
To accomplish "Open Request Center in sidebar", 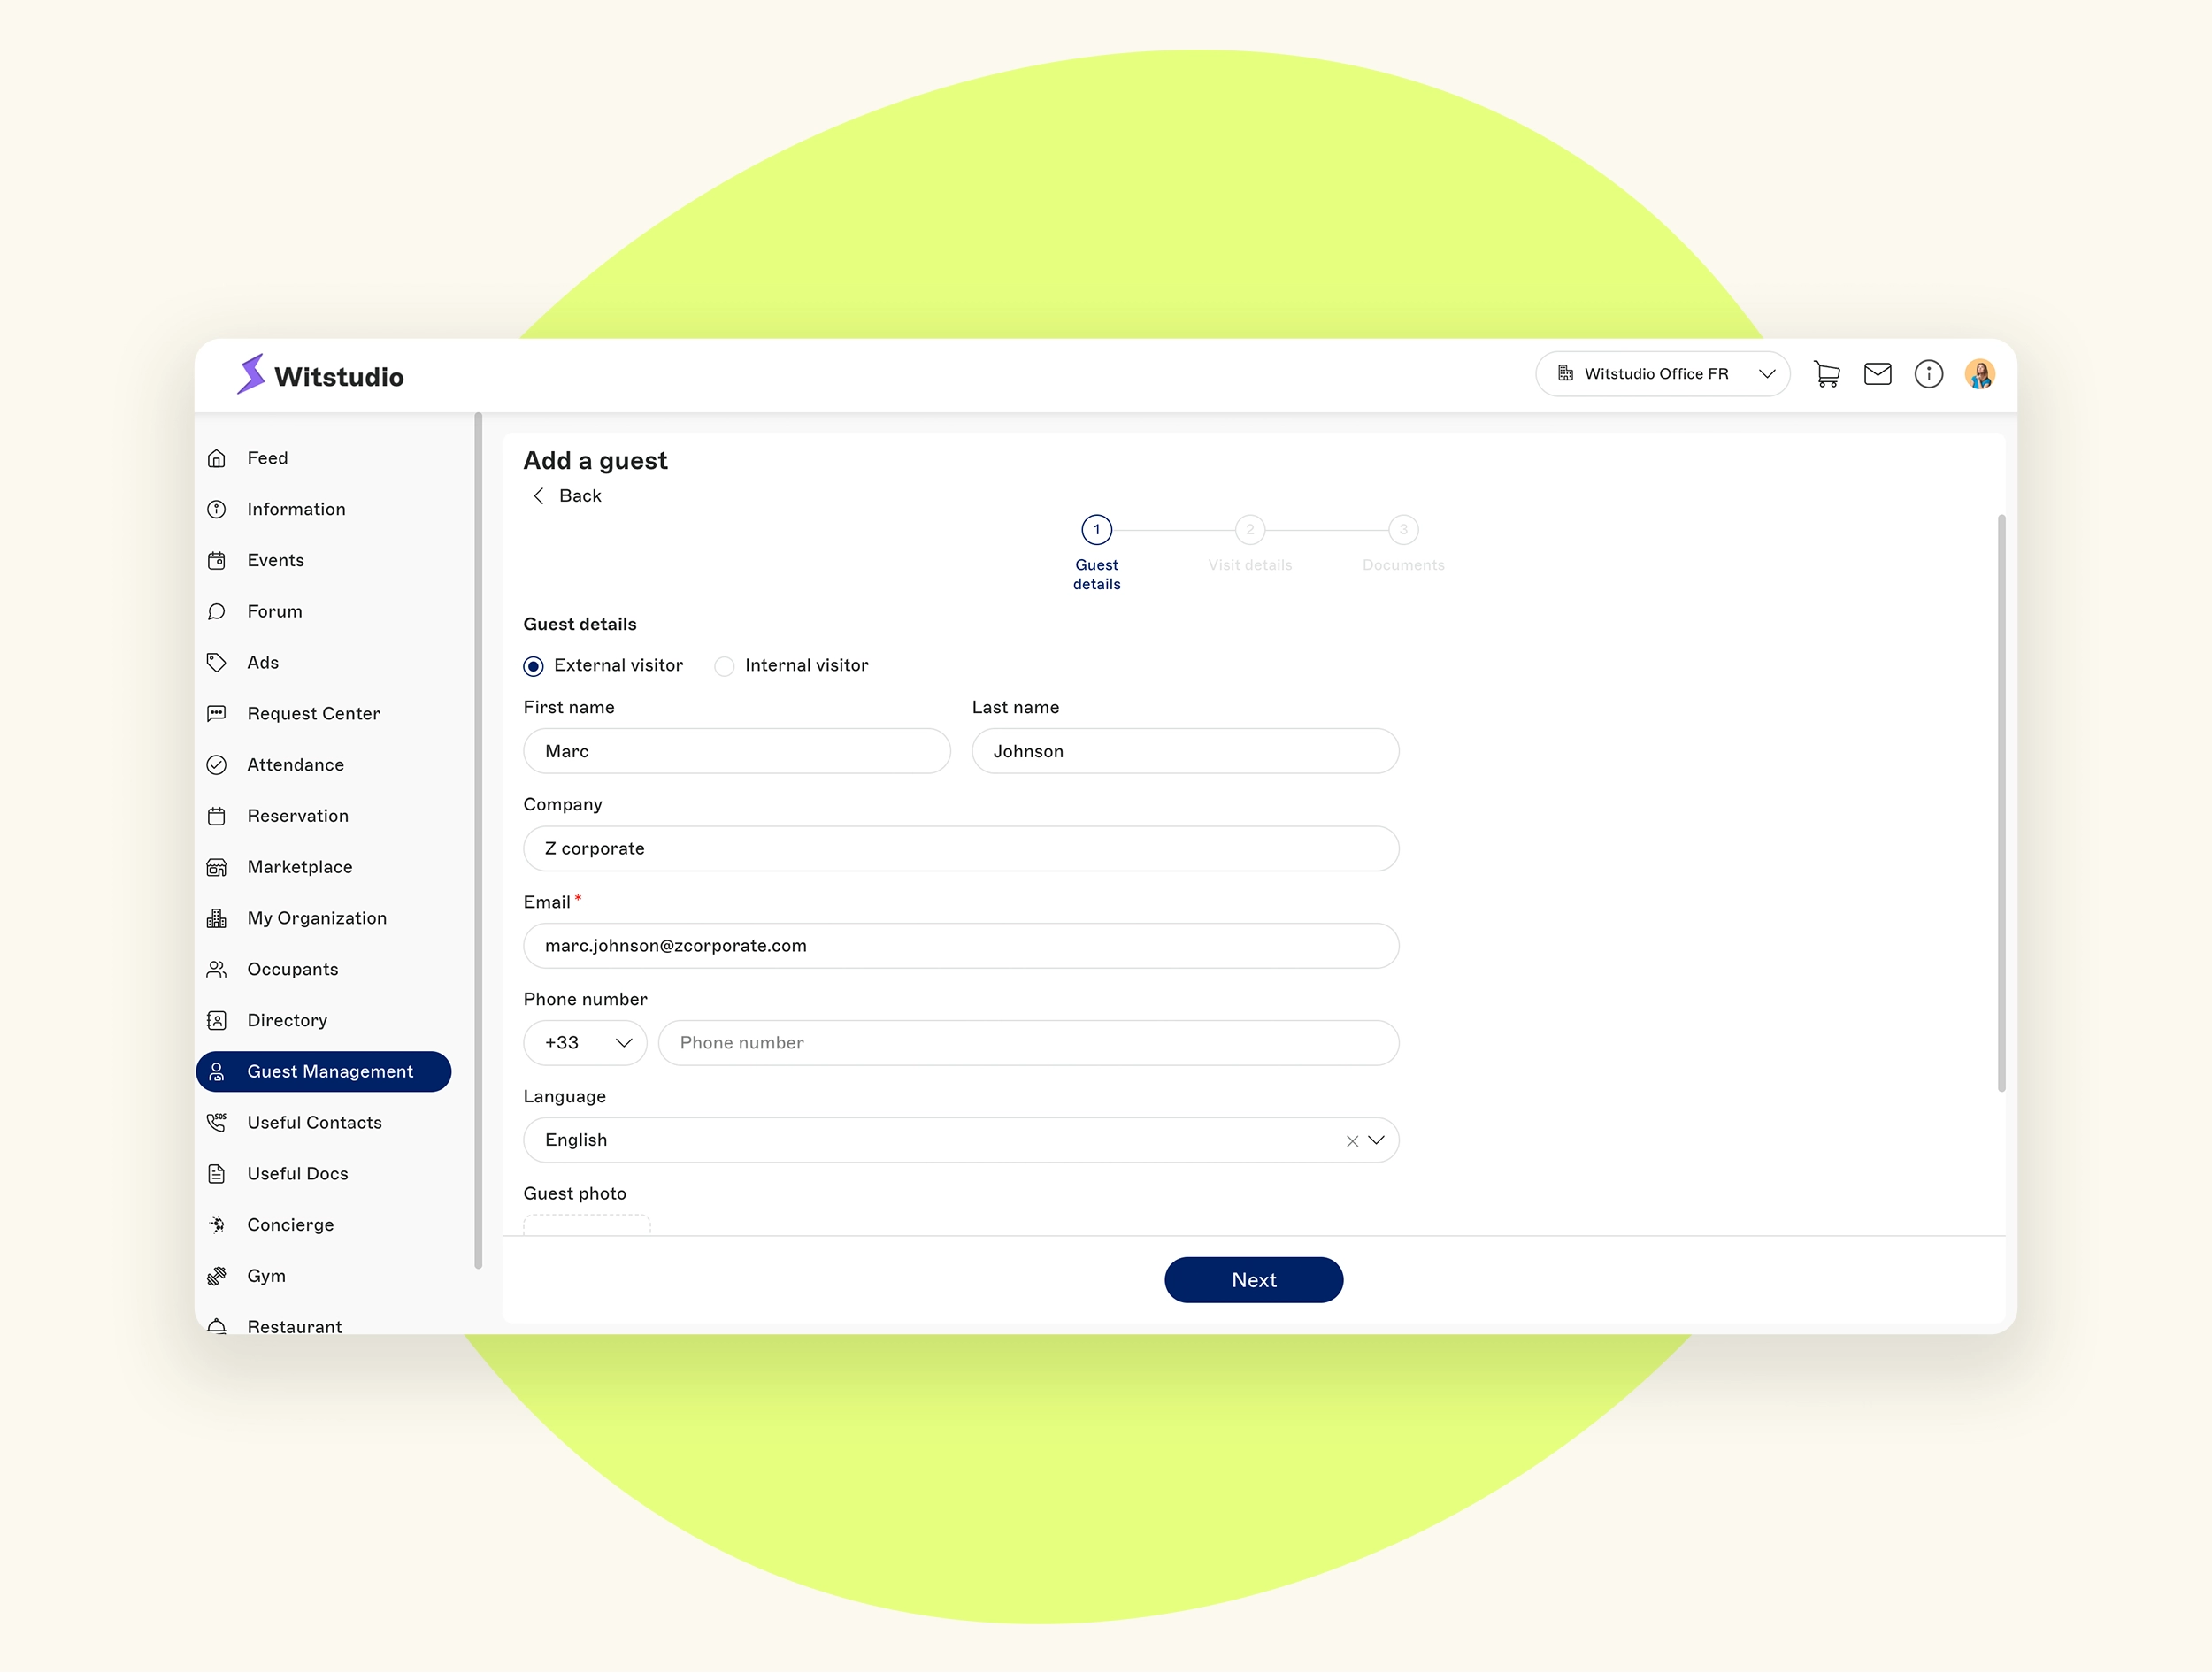I will point(313,714).
